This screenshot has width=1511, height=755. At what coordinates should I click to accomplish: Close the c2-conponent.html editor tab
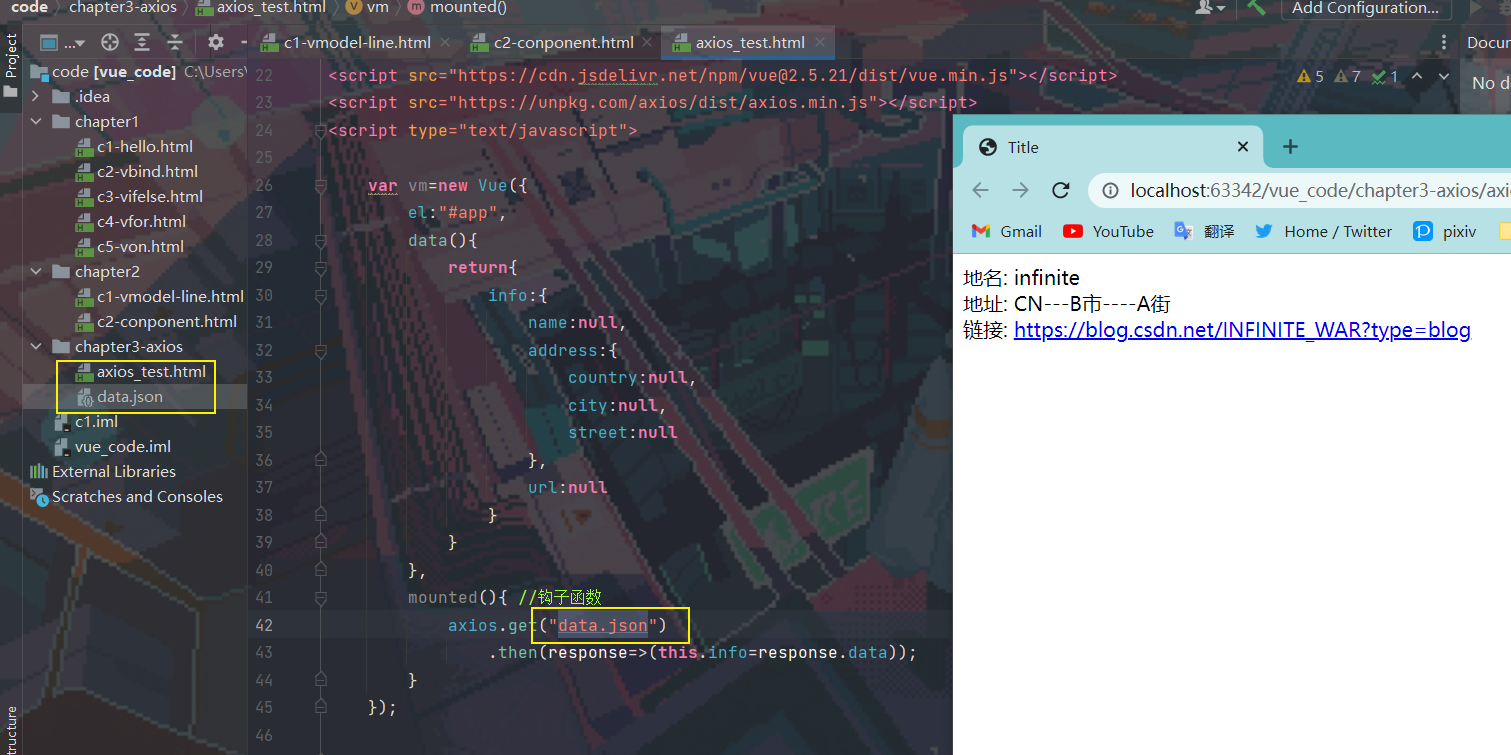(648, 43)
